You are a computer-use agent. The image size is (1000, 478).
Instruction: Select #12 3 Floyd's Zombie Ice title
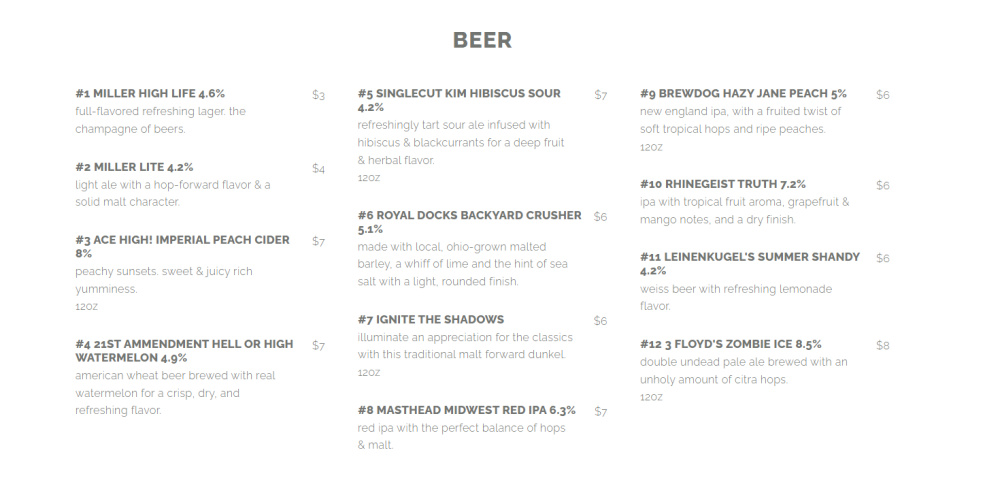click(x=731, y=344)
